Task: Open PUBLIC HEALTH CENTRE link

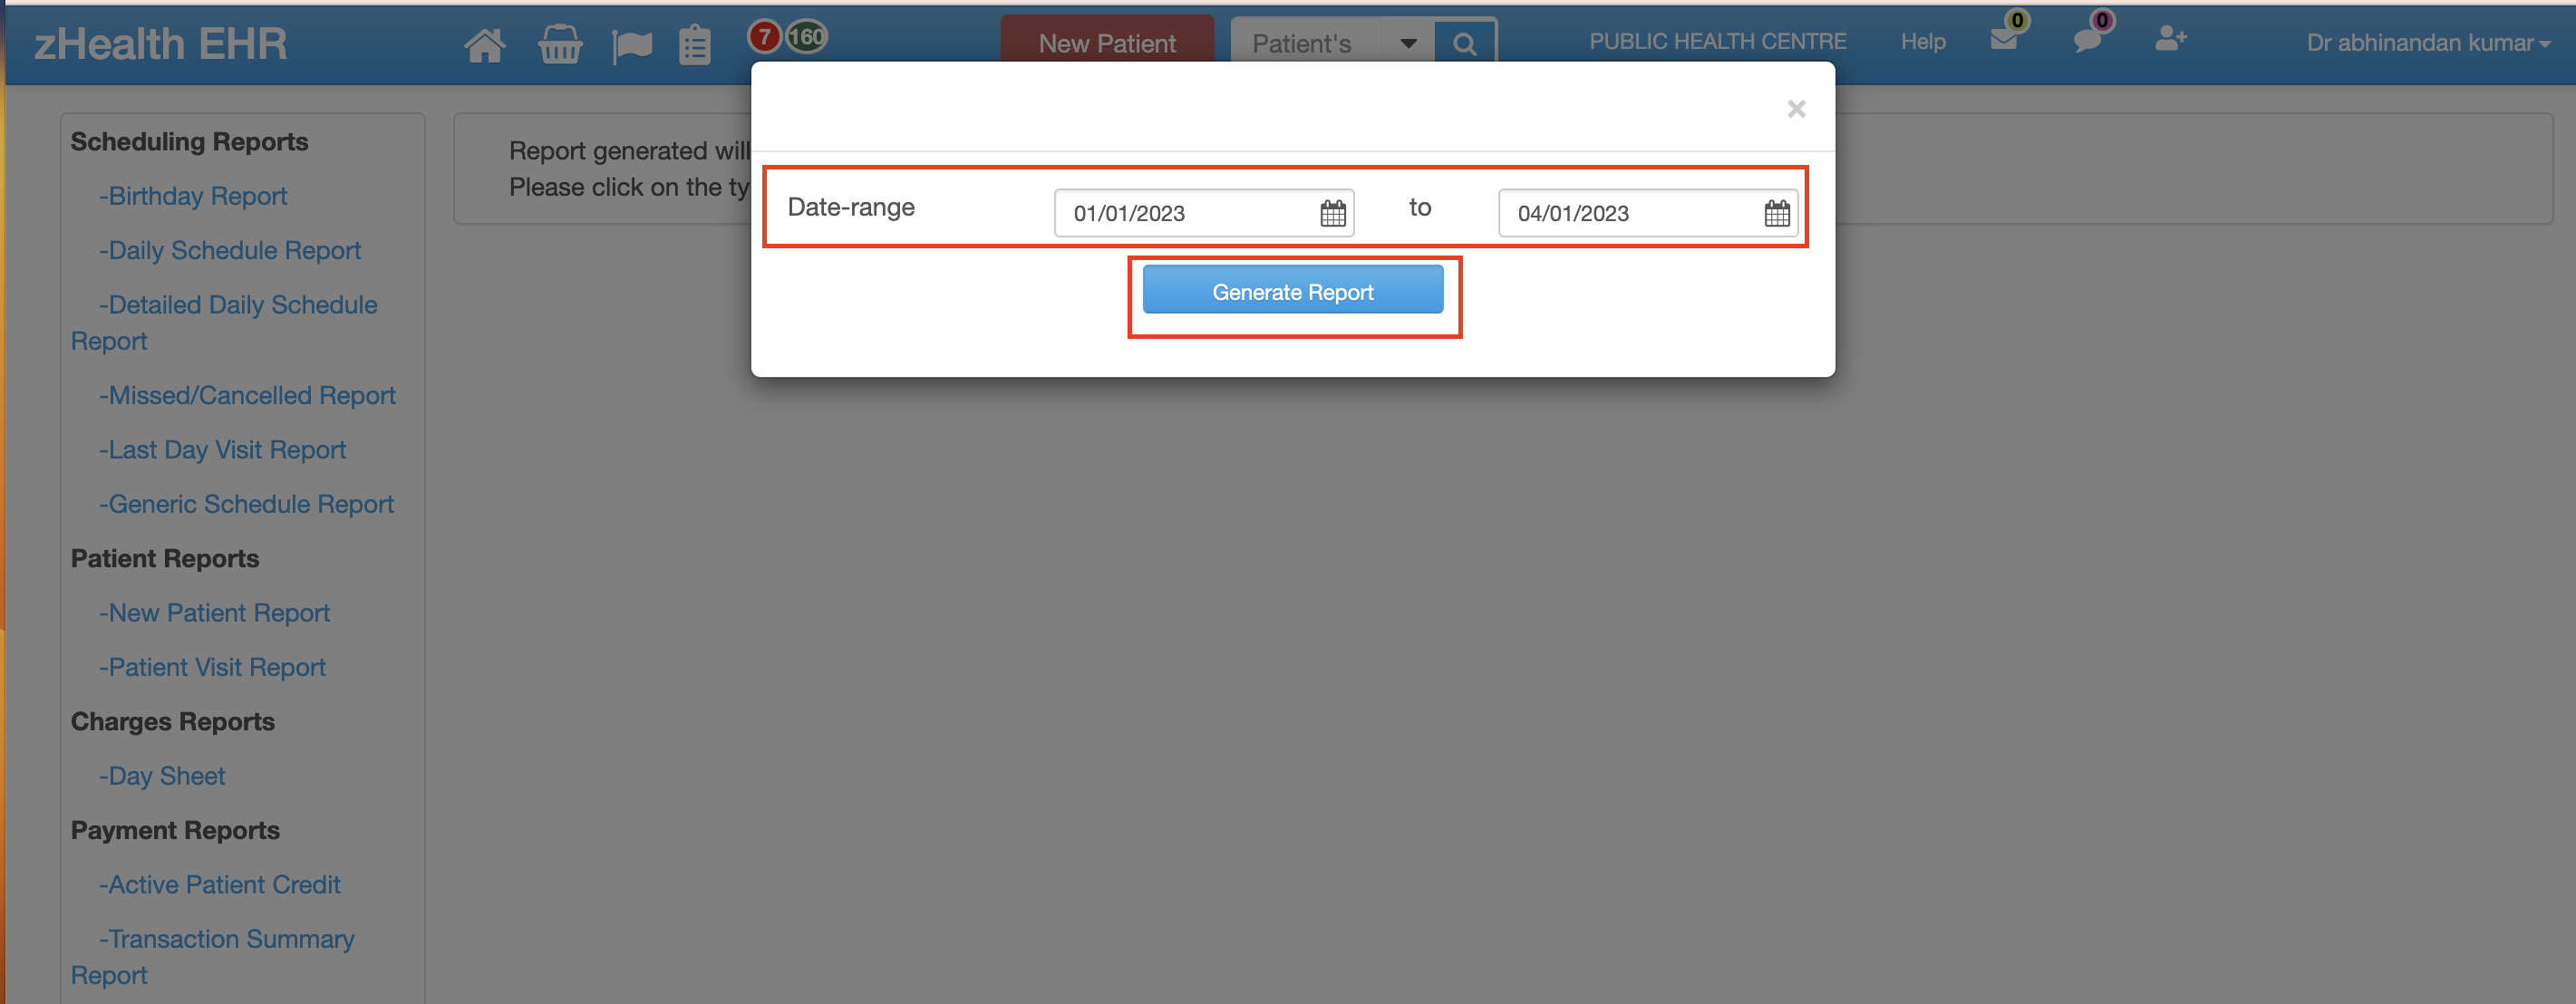Action: point(1717,42)
